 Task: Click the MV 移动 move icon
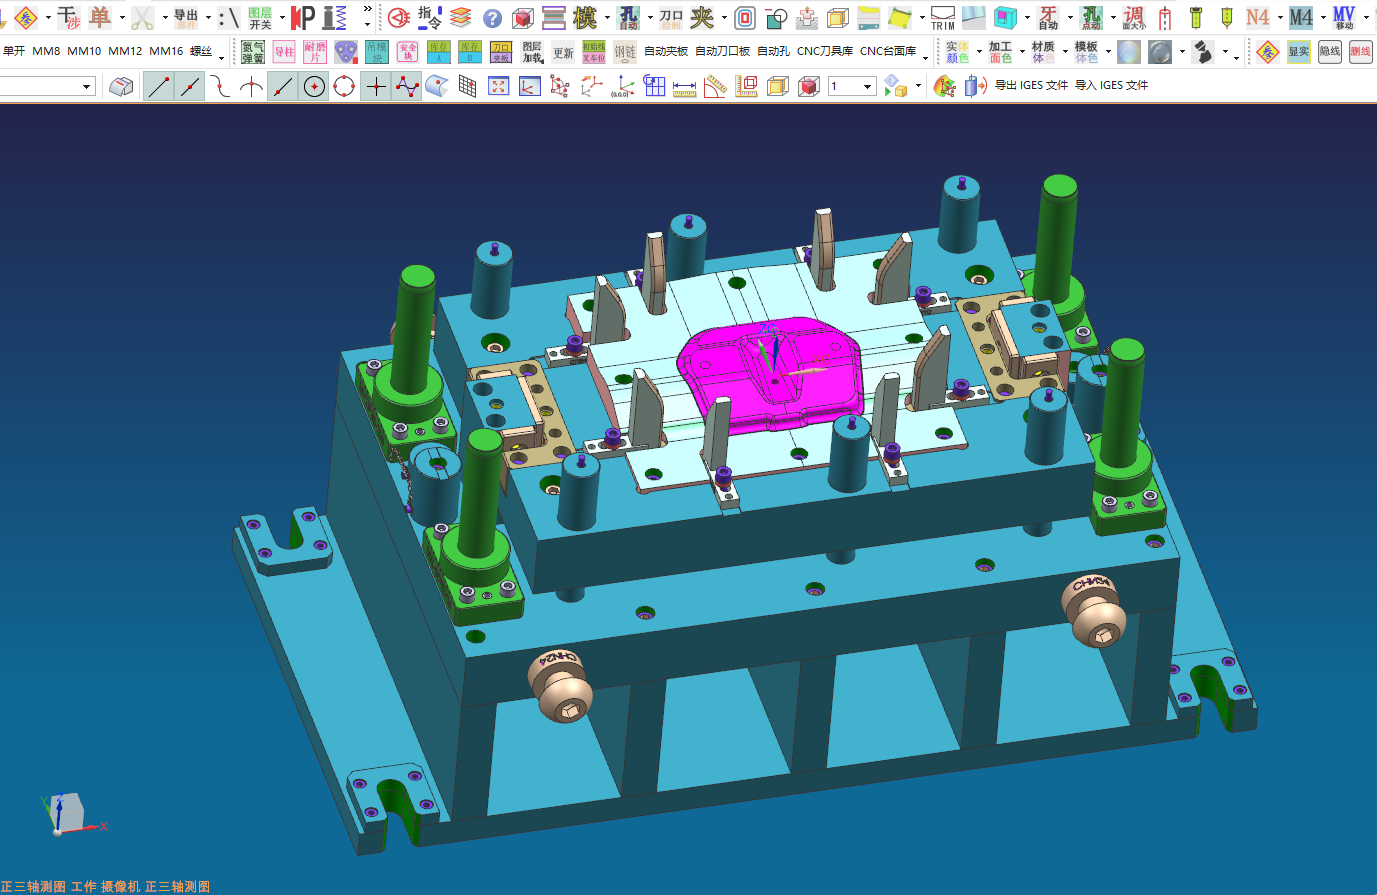coord(1344,17)
